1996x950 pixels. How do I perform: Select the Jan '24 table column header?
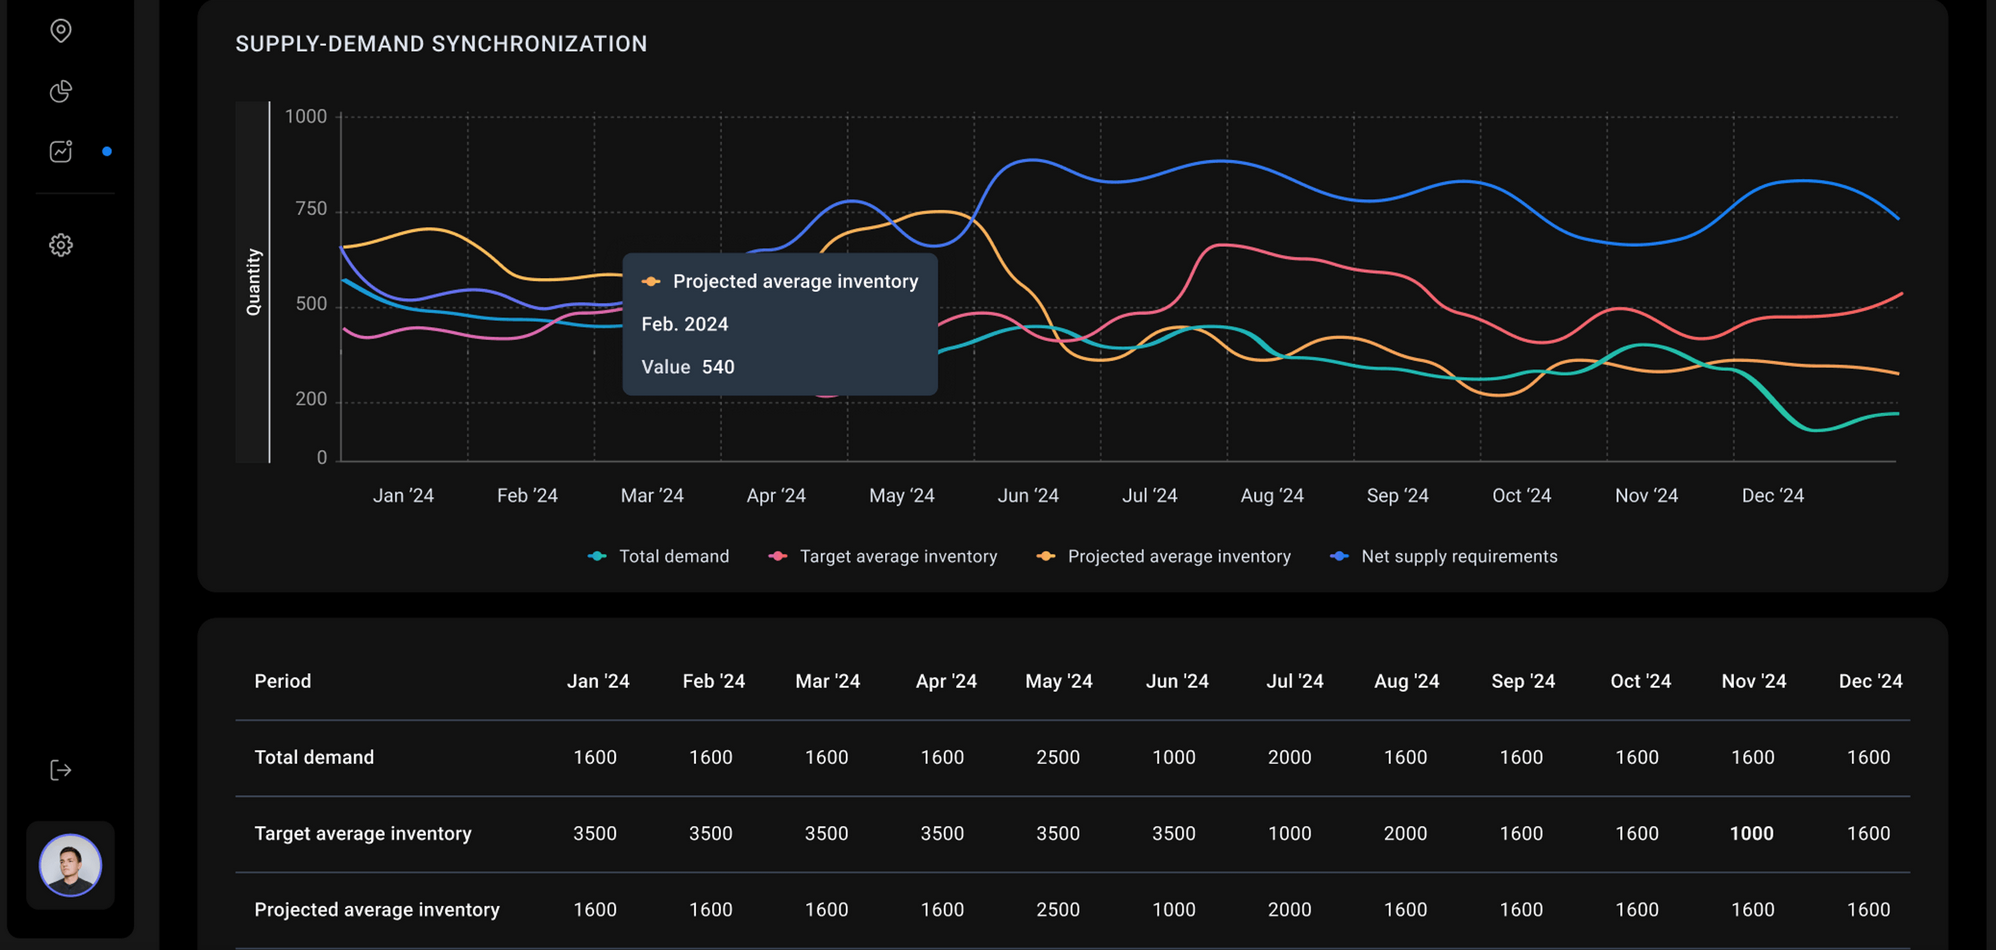tap(598, 681)
